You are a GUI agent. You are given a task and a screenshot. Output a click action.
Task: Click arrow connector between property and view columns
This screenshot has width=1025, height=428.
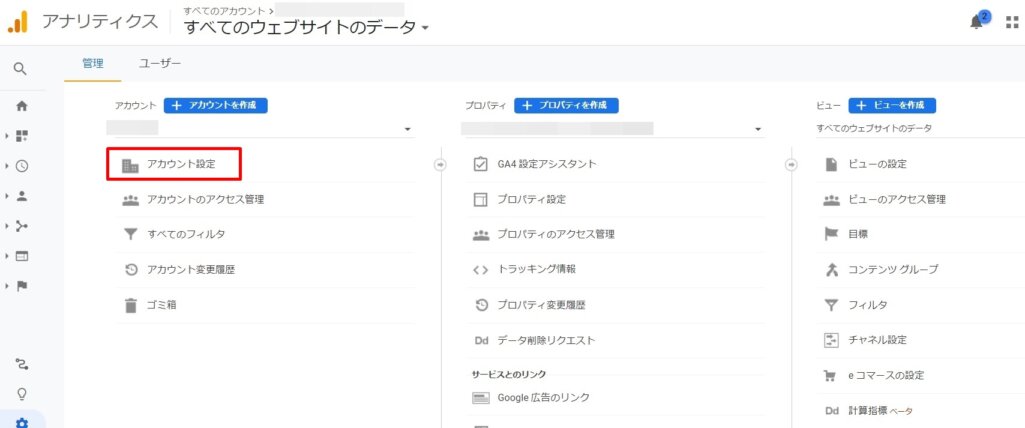click(x=791, y=165)
